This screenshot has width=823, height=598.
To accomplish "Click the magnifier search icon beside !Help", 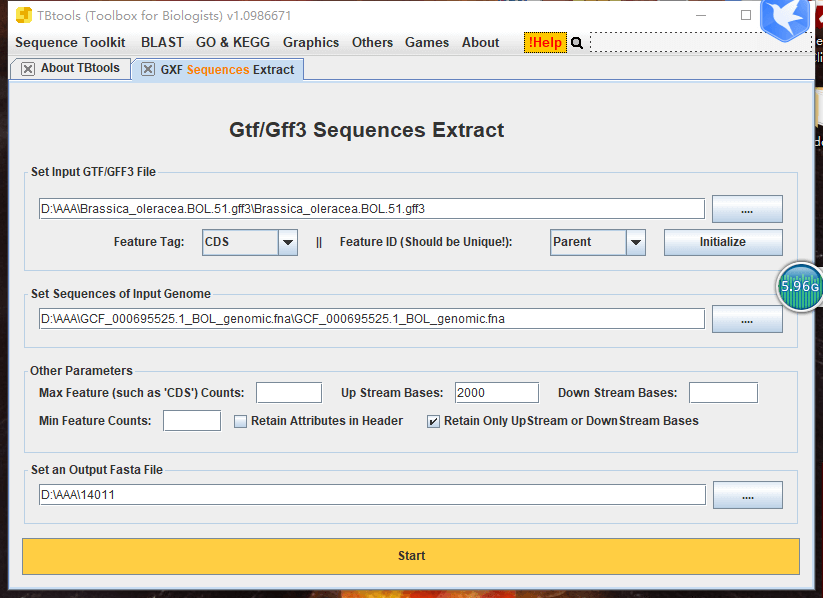I will click(577, 43).
